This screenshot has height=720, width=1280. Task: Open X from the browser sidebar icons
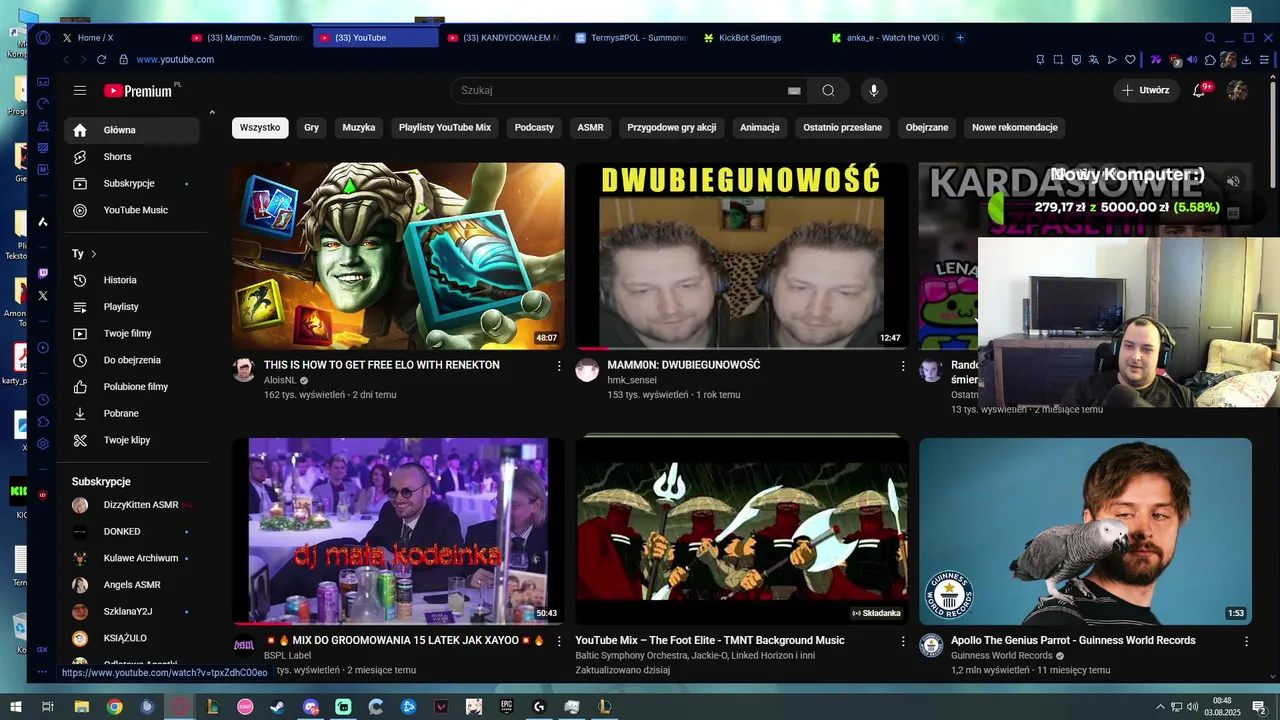coord(42,295)
